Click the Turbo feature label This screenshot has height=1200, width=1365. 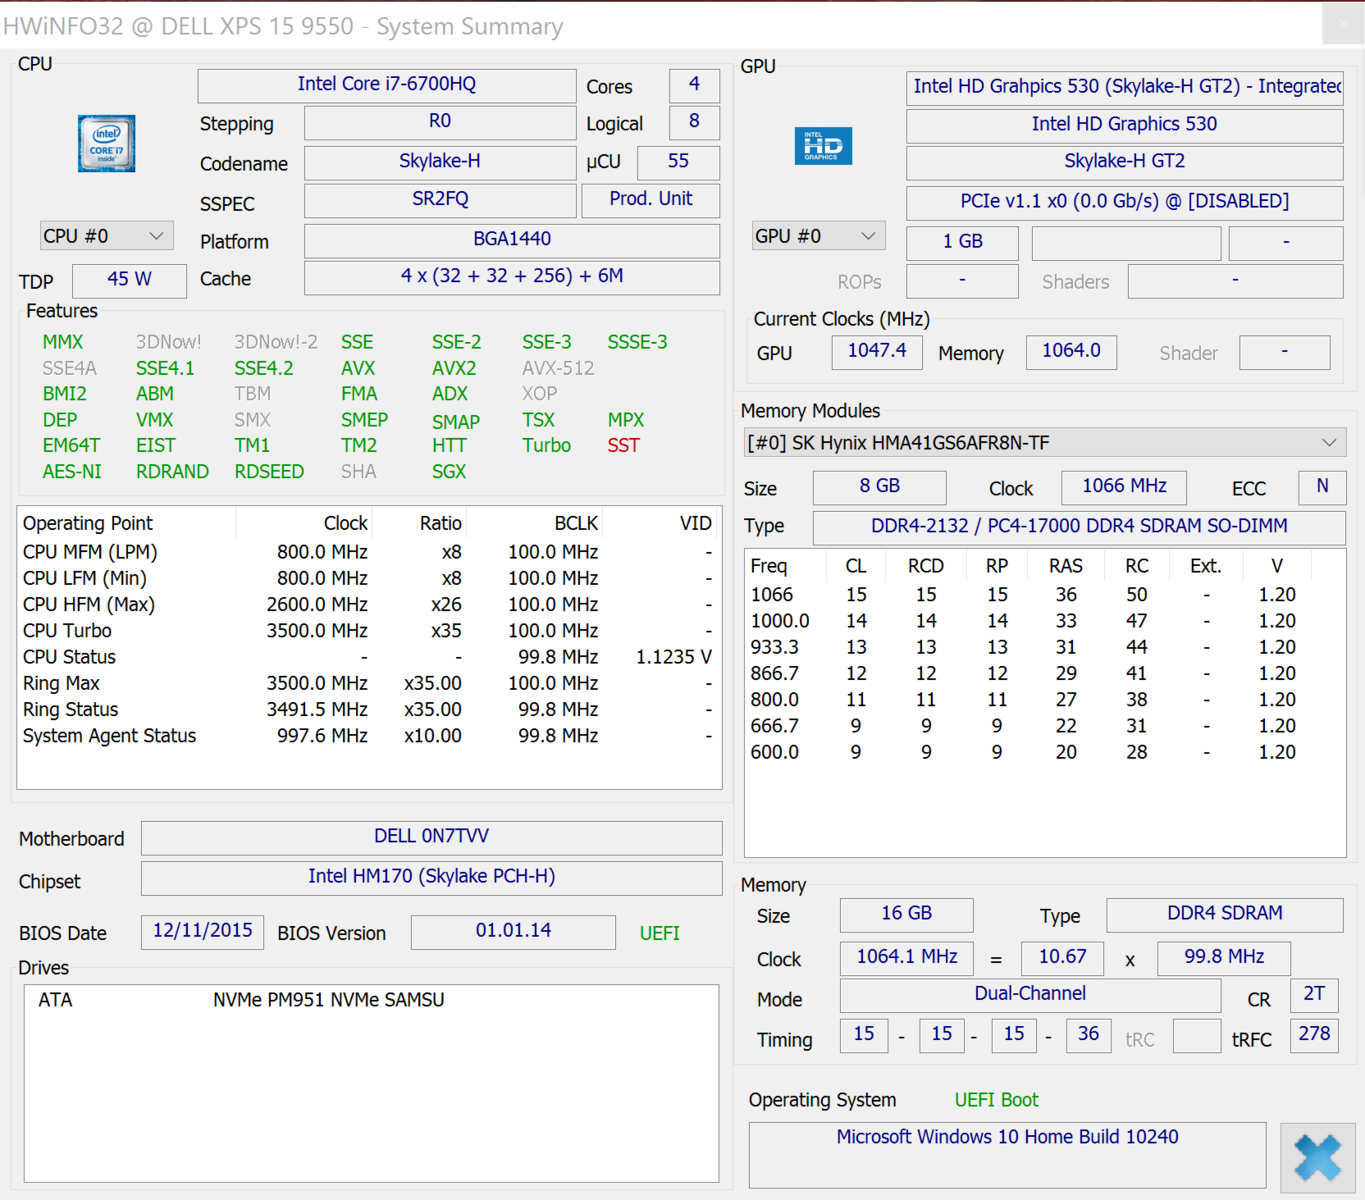(x=546, y=446)
